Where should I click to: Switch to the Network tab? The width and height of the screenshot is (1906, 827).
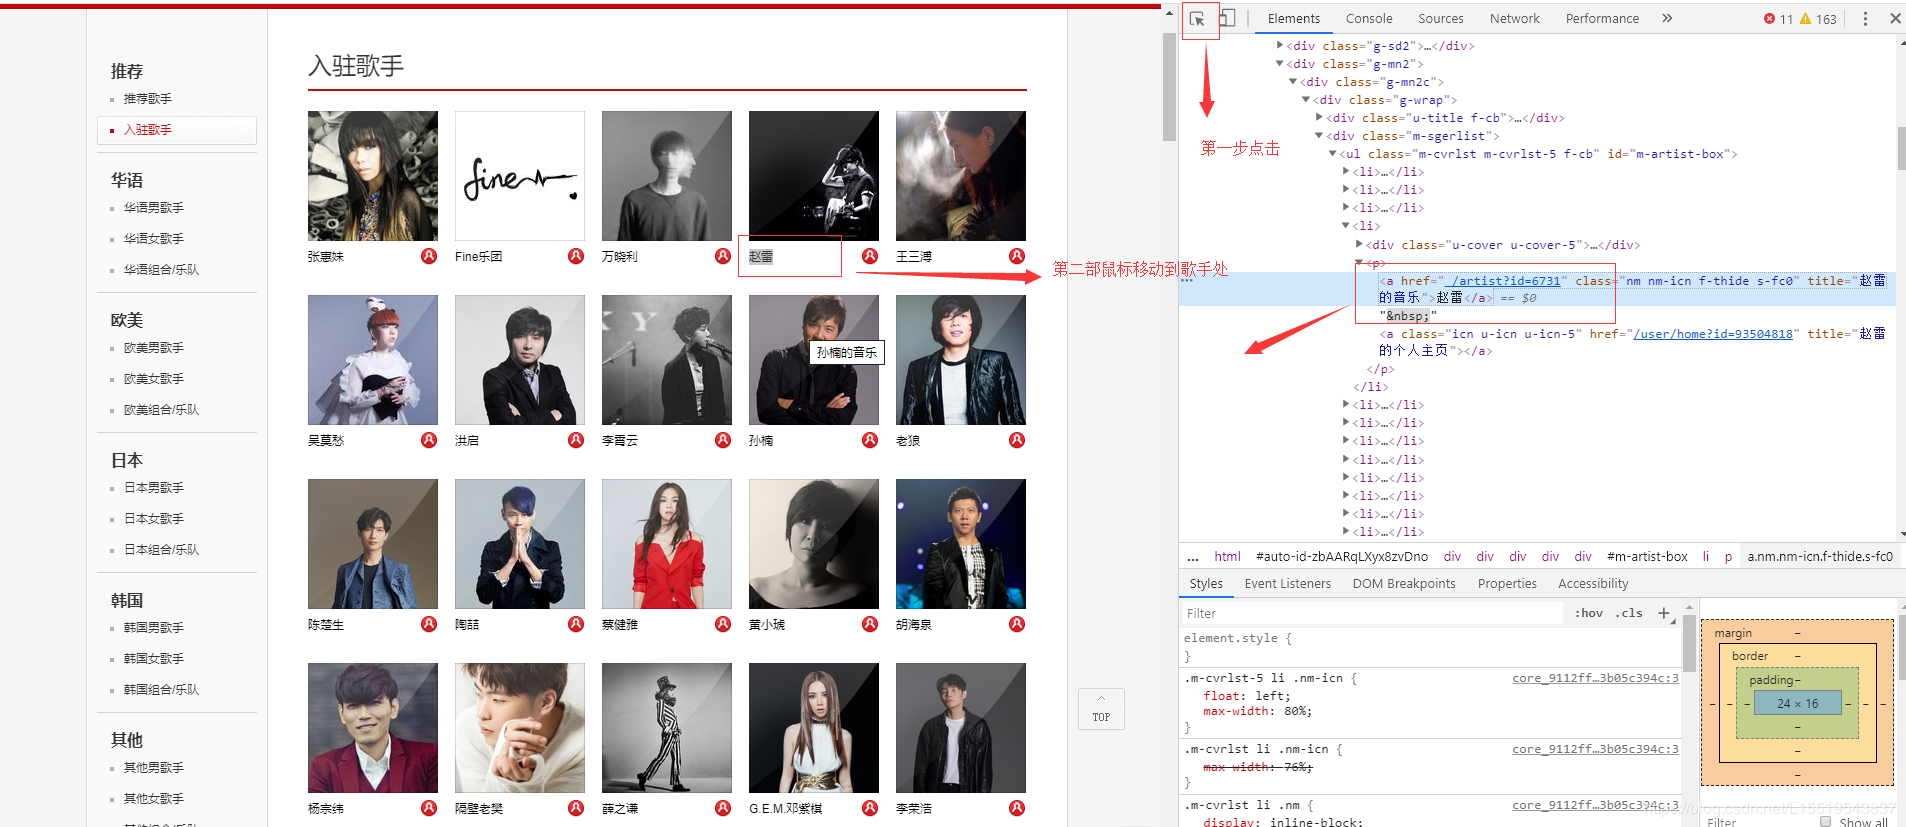click(x=1514, y=18)
